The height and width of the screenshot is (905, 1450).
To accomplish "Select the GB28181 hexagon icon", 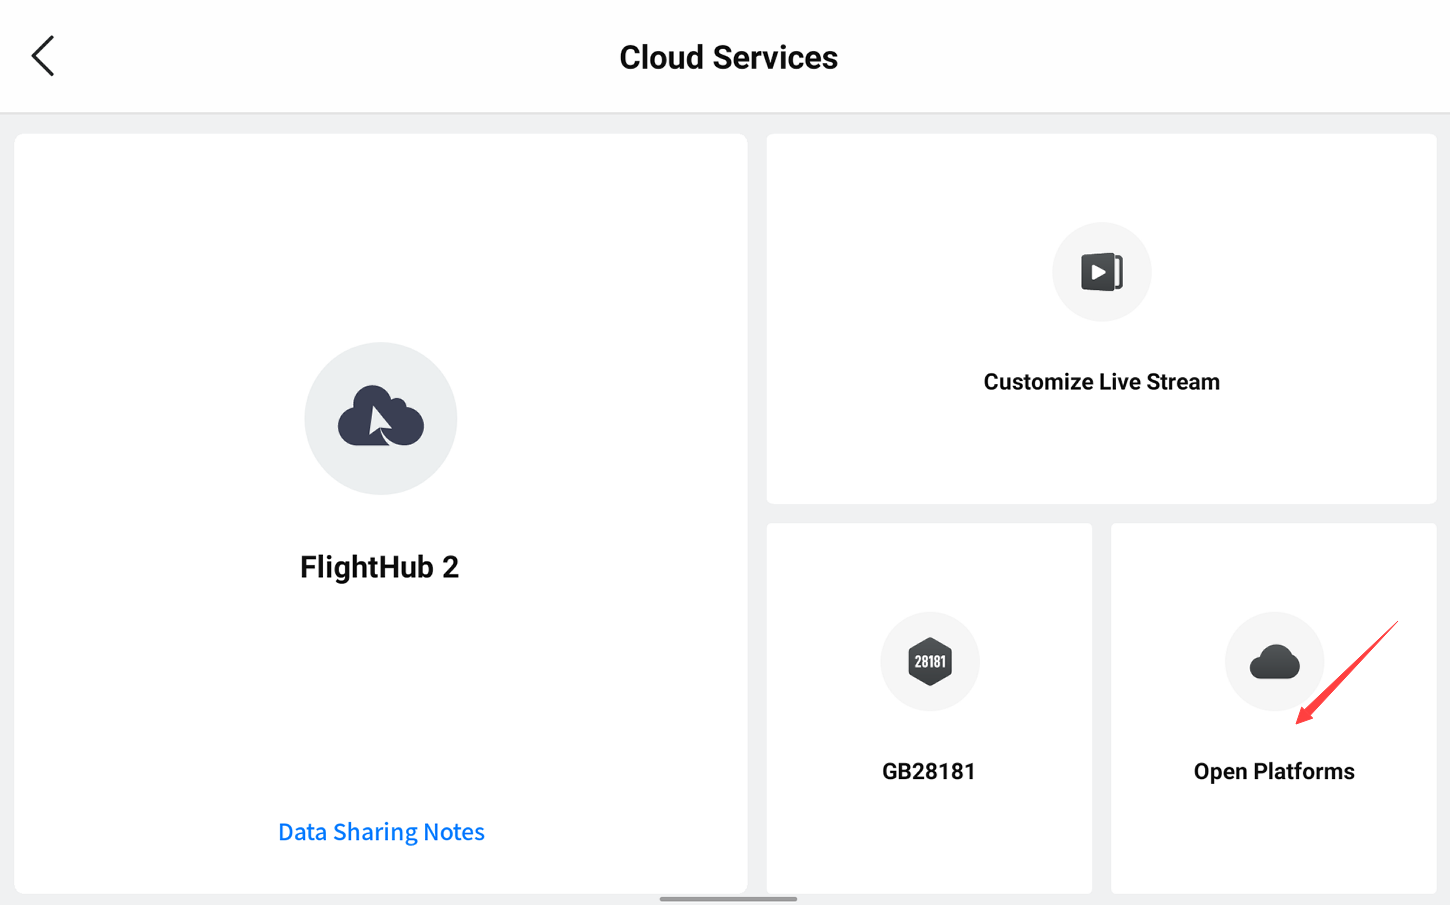I will [929, 661].
